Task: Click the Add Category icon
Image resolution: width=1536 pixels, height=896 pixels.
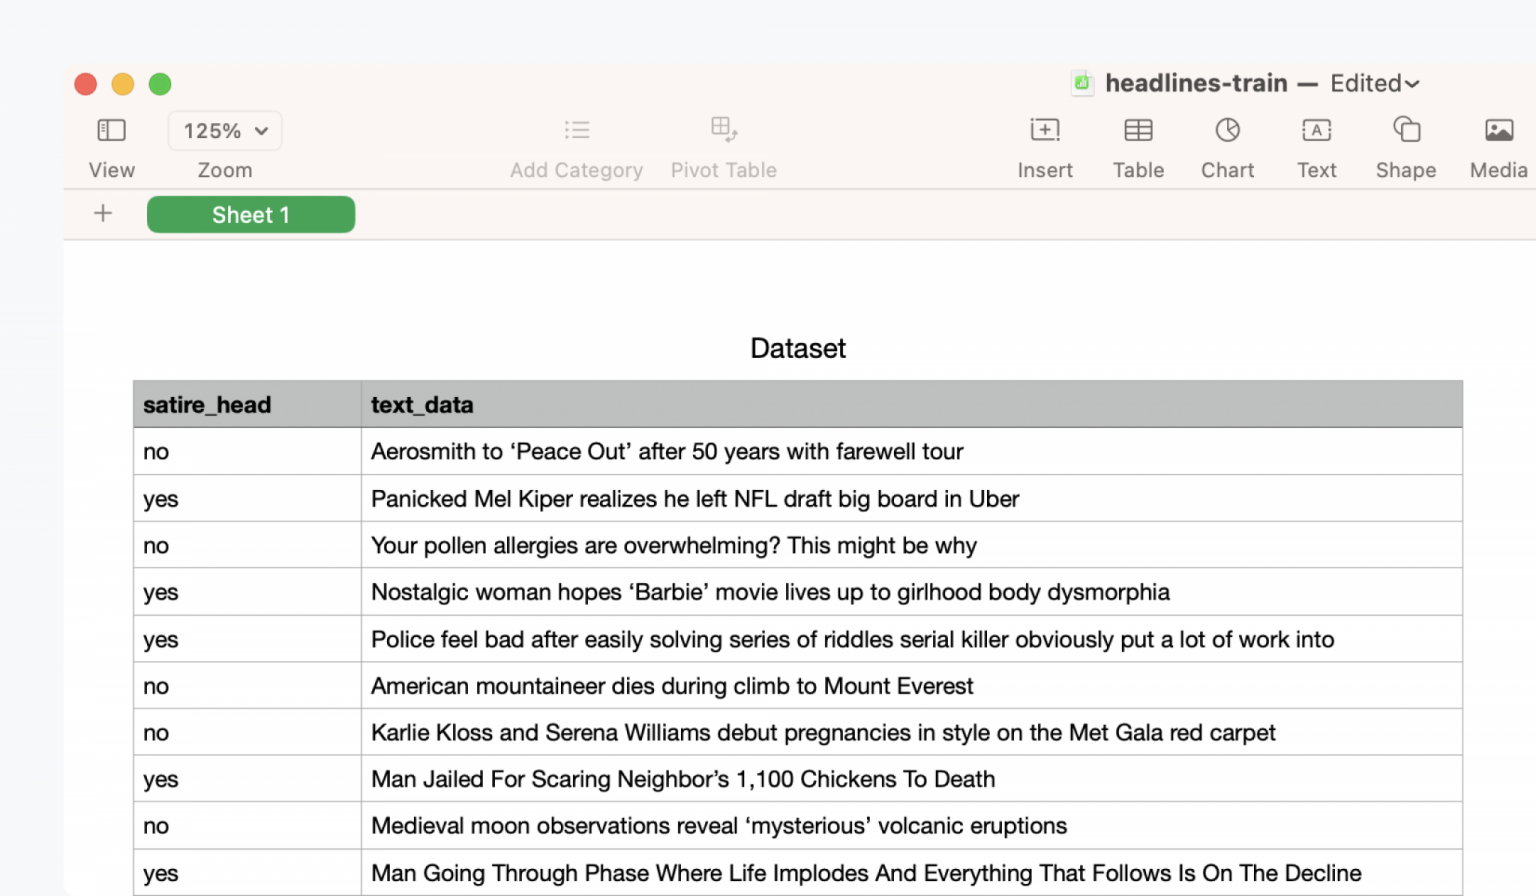Action: coord(577,130)
